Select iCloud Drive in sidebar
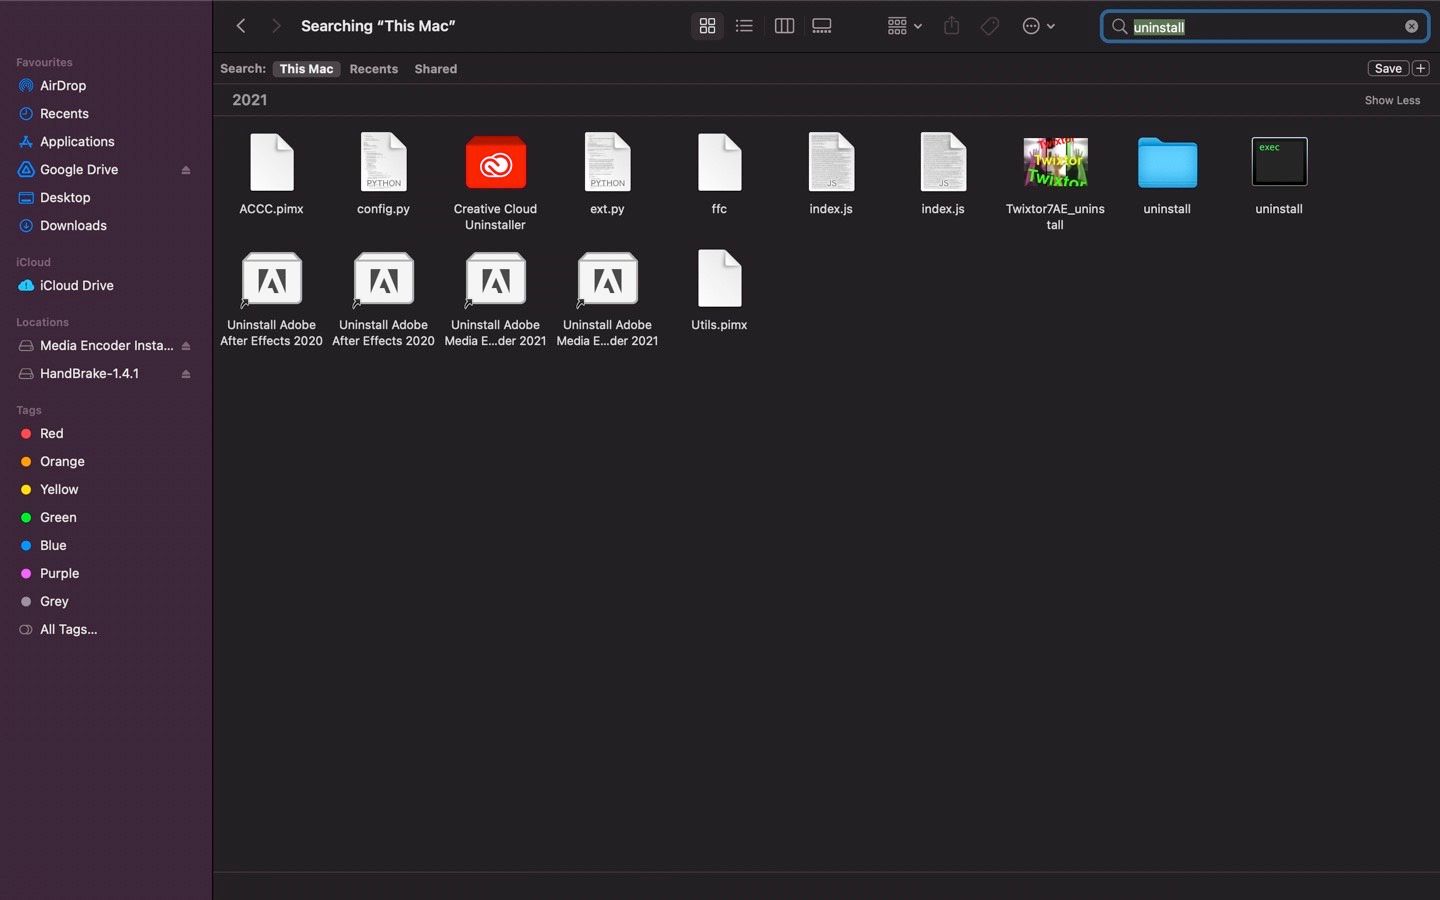Viewport: 1440px width, 900px height. tap(75, 285)
